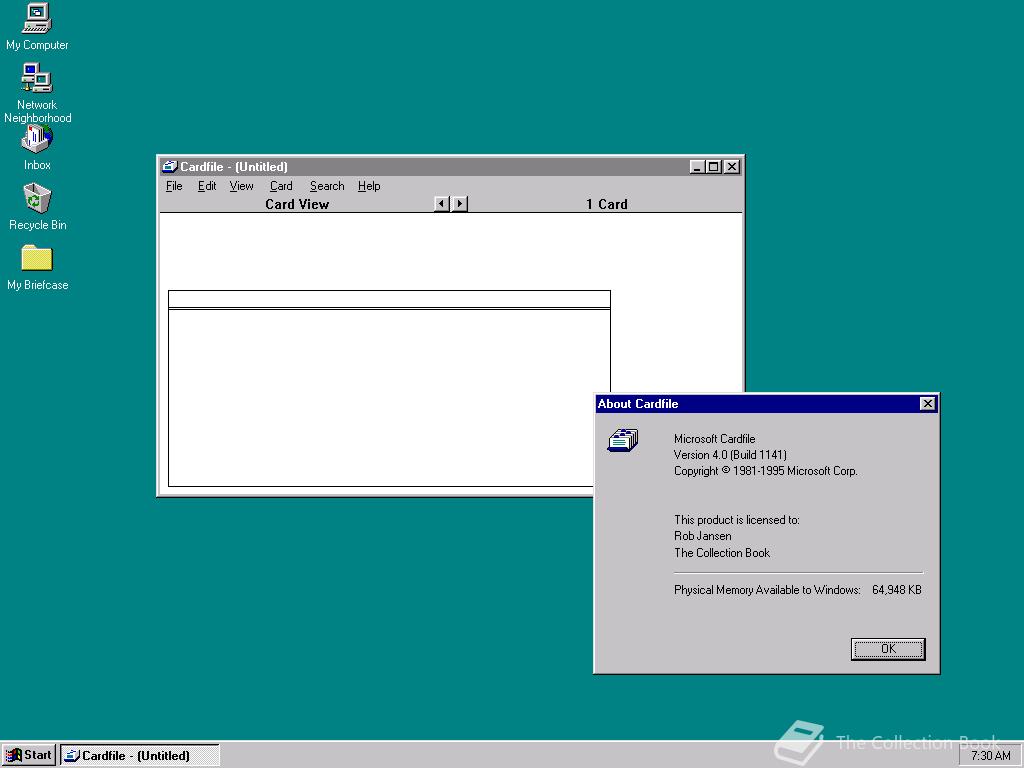Click the 7:30 AM clock
Screen dimensions: 1024x768
(990, 756)
